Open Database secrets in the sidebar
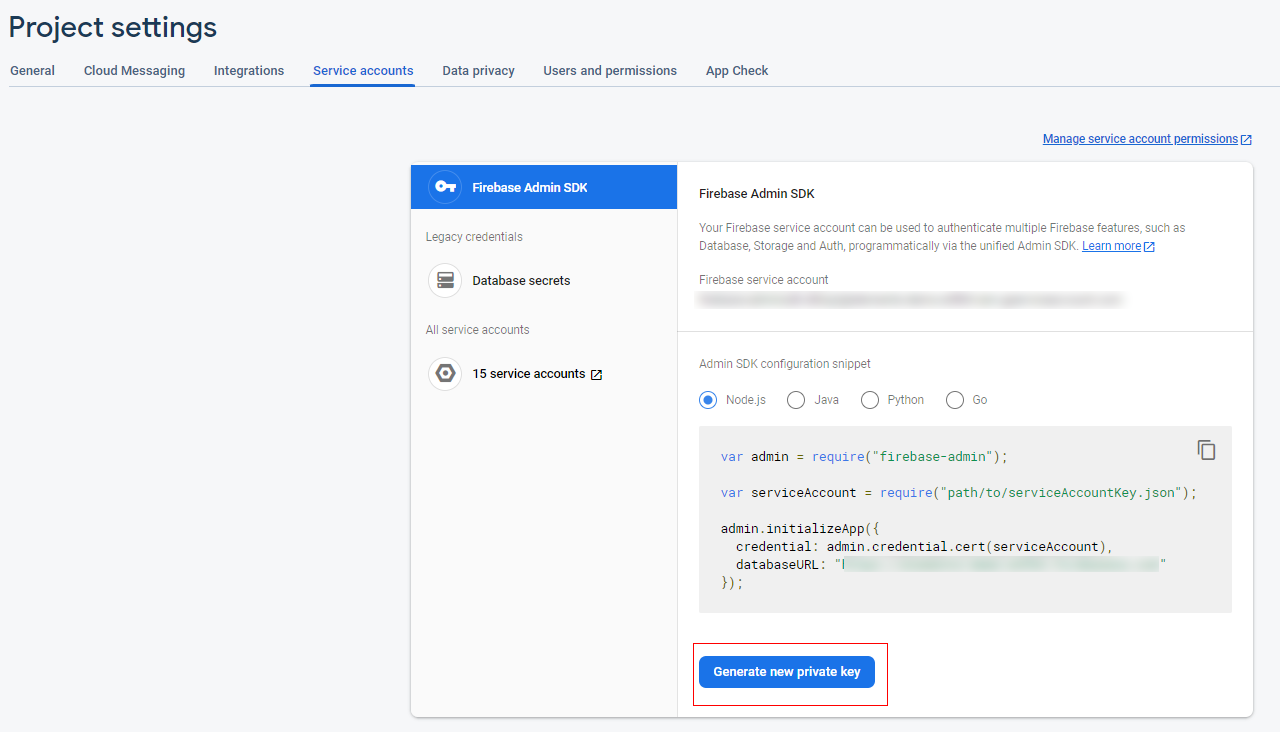The width and height of the screenshot is (1280, 732). pos(544,280)
